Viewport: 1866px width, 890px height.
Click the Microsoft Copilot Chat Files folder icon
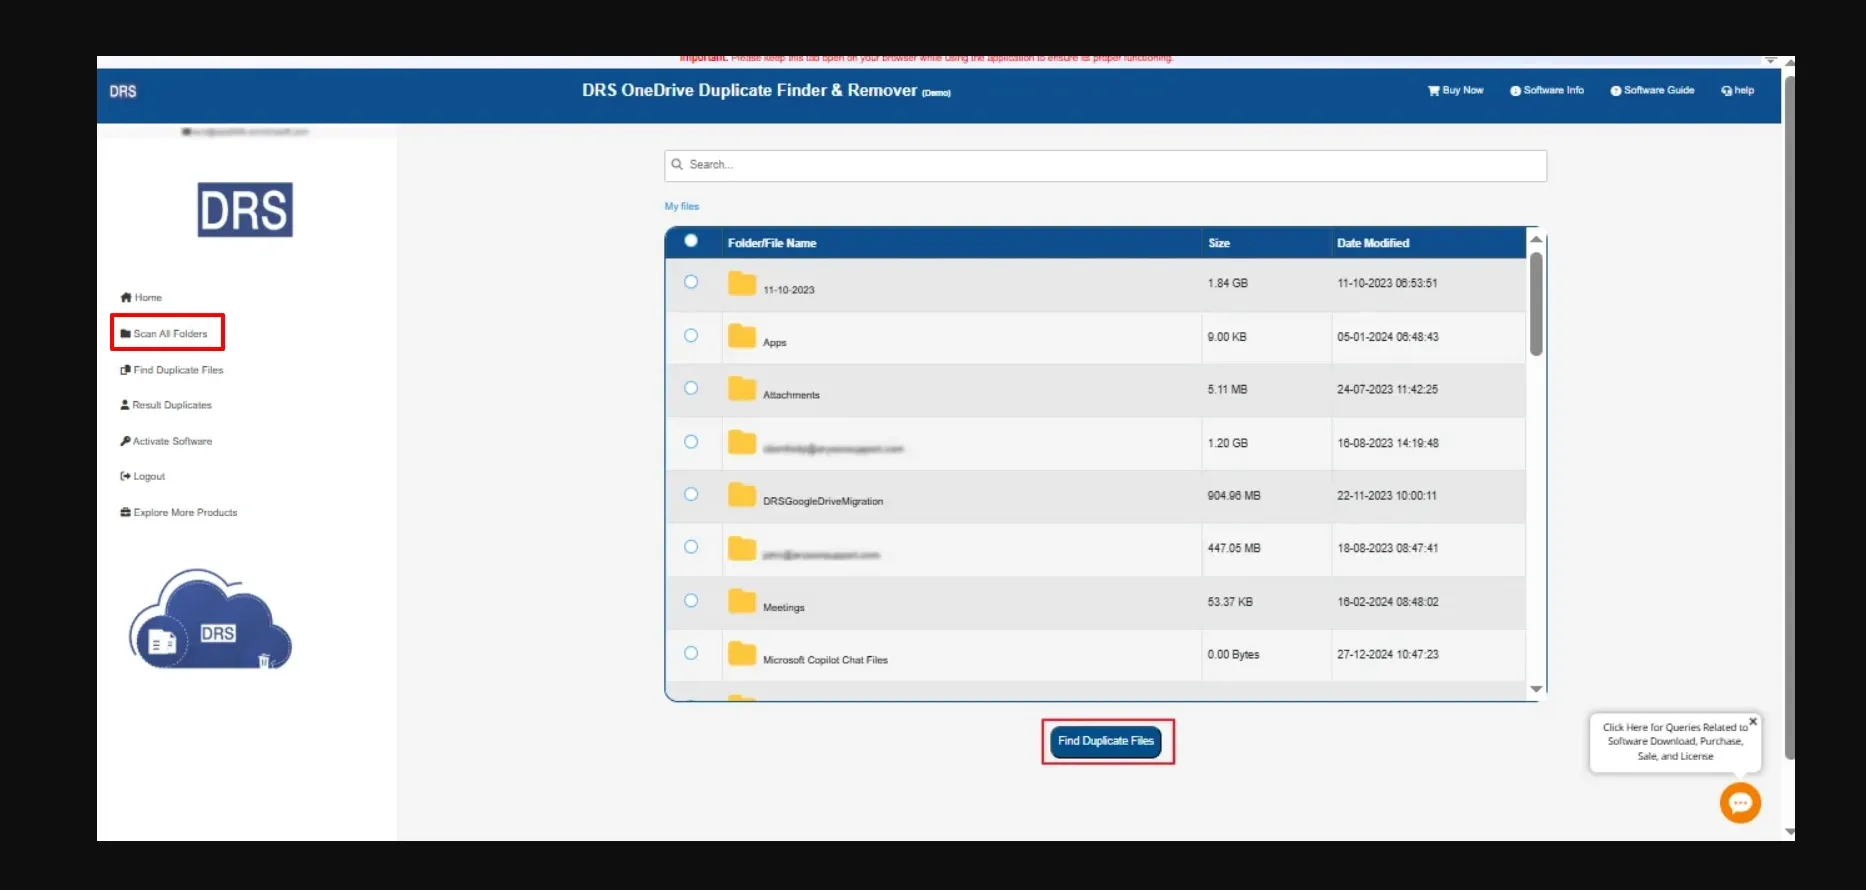pyautogui.click(x=742, y=655)
